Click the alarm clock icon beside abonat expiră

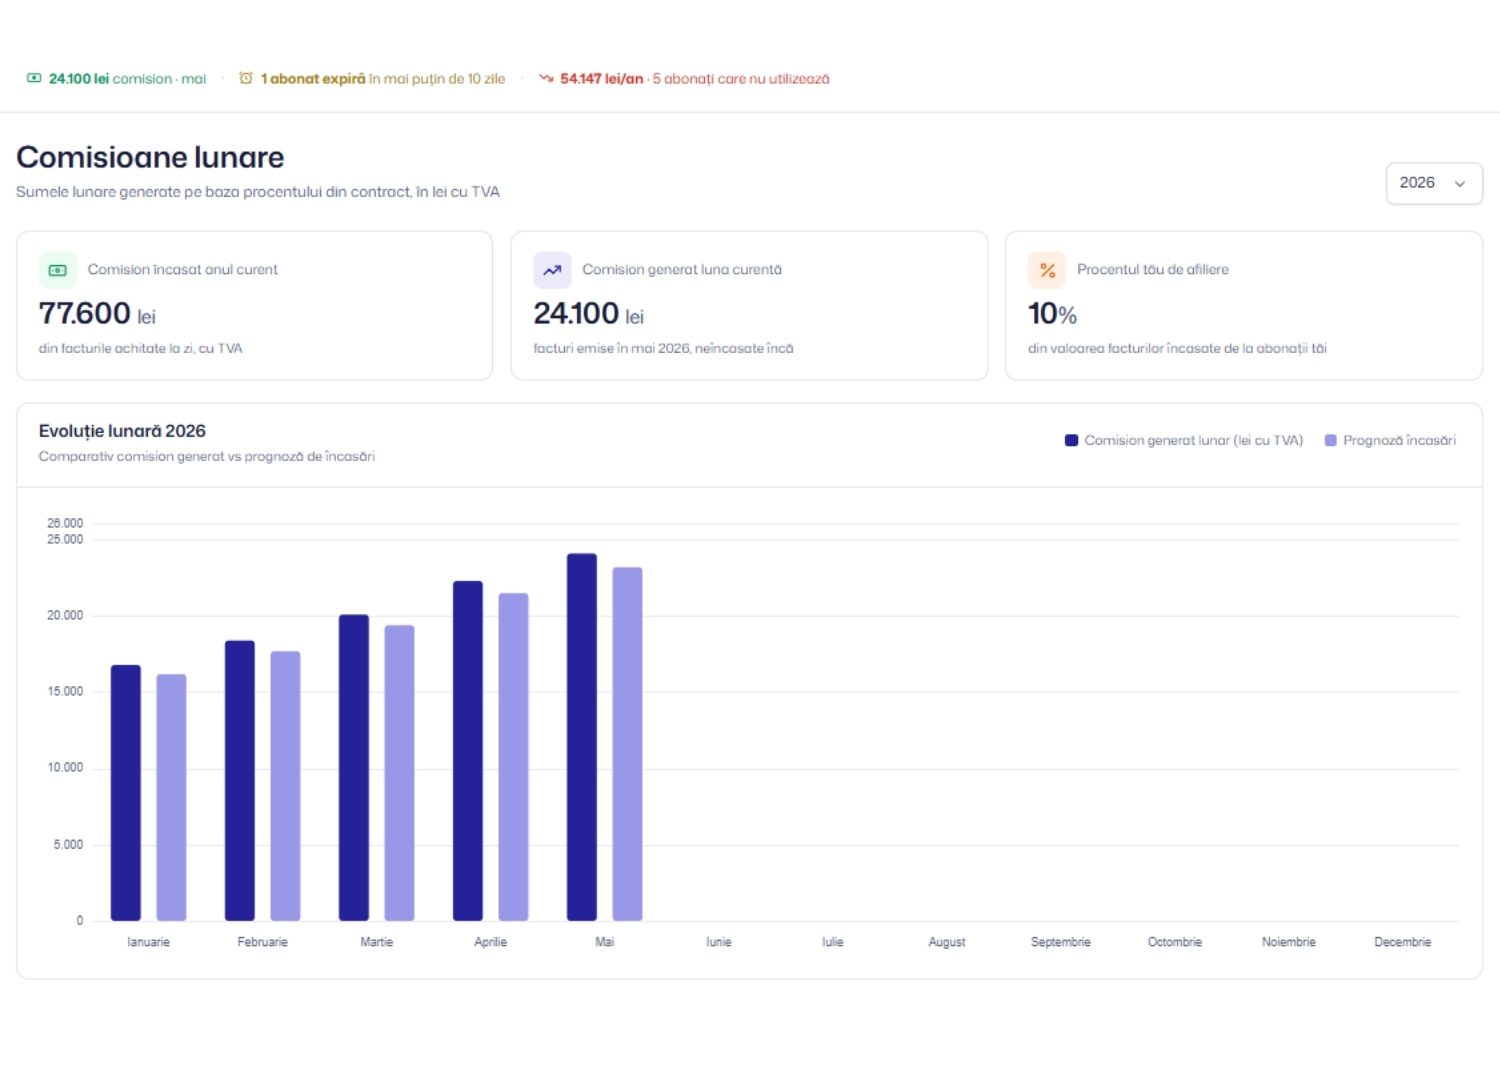point(246,78)
